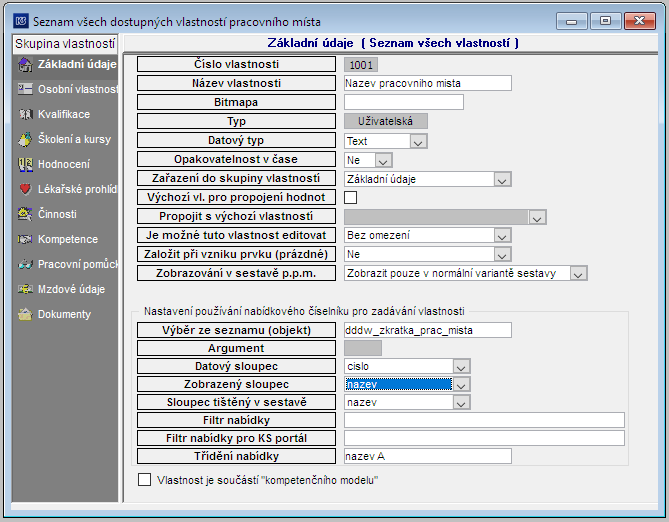Click the Kvalifikace sidebar icon
The width and height of the screenshot is (669, 522).
(25, 114)
